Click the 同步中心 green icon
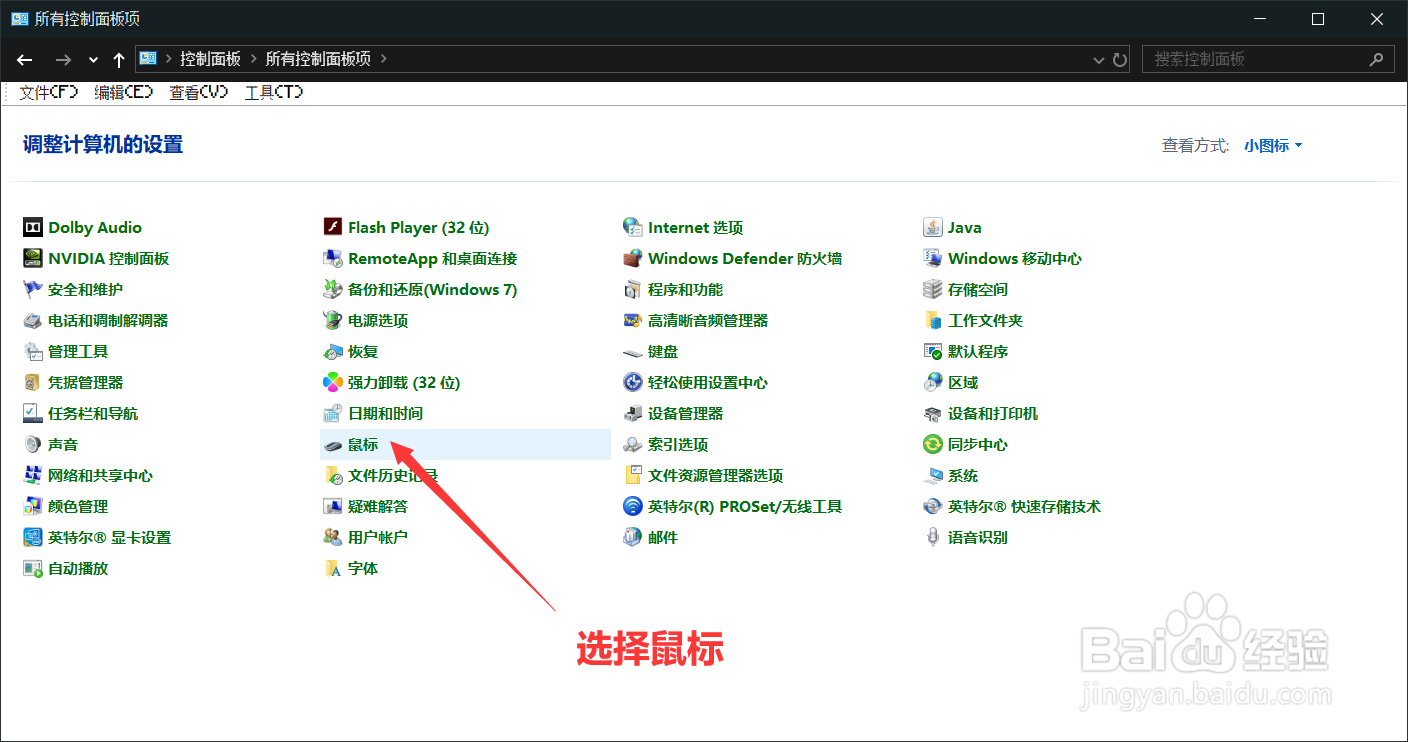The height and width of the screenshot is (742, 1408). pos(933,444)
